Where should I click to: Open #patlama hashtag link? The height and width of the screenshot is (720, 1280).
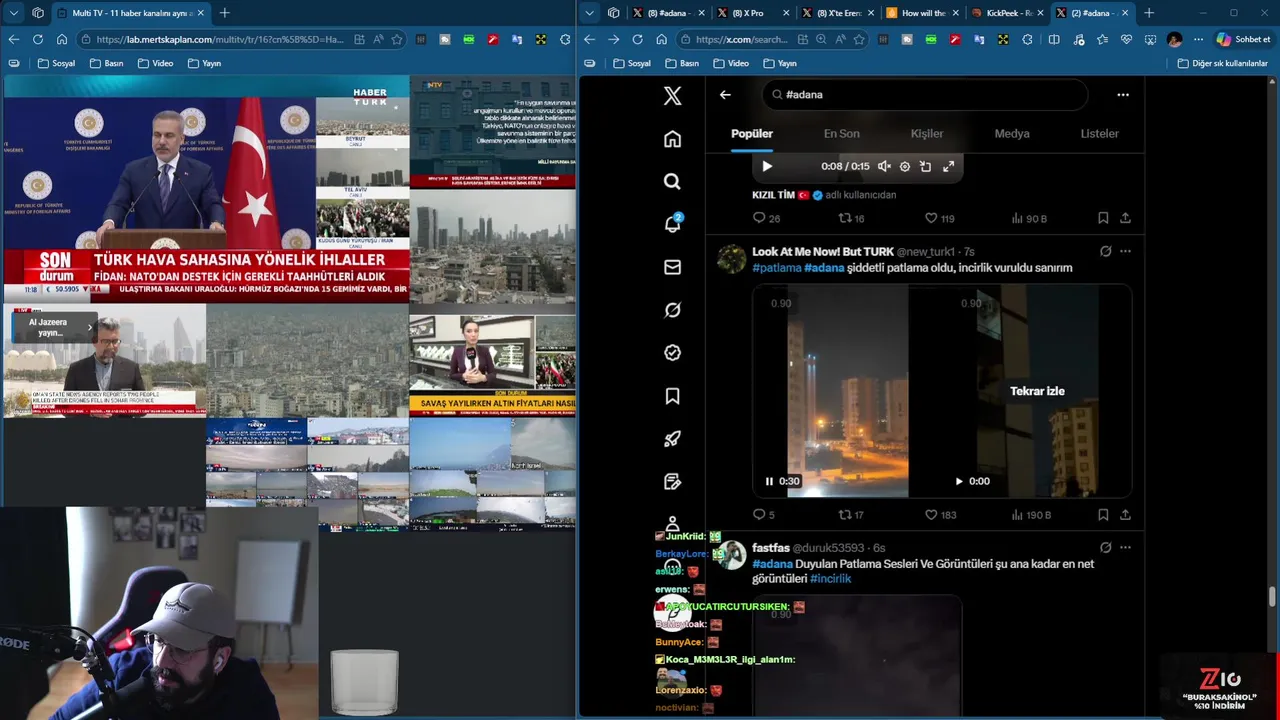tap(777, 268)
